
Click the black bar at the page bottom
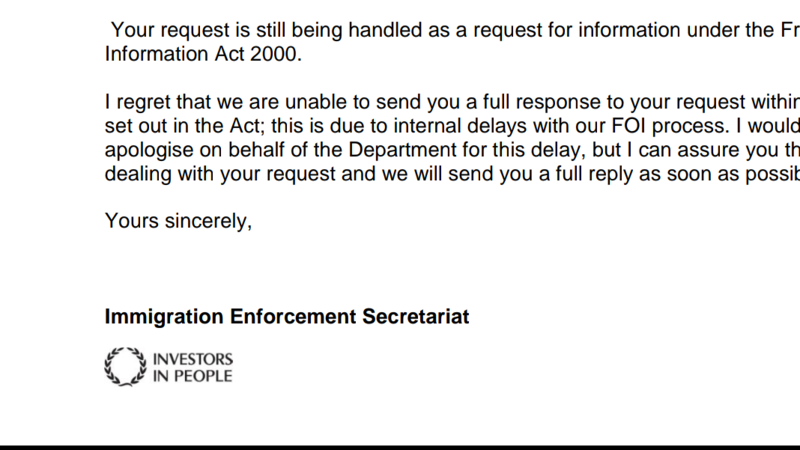pos(400,447)
